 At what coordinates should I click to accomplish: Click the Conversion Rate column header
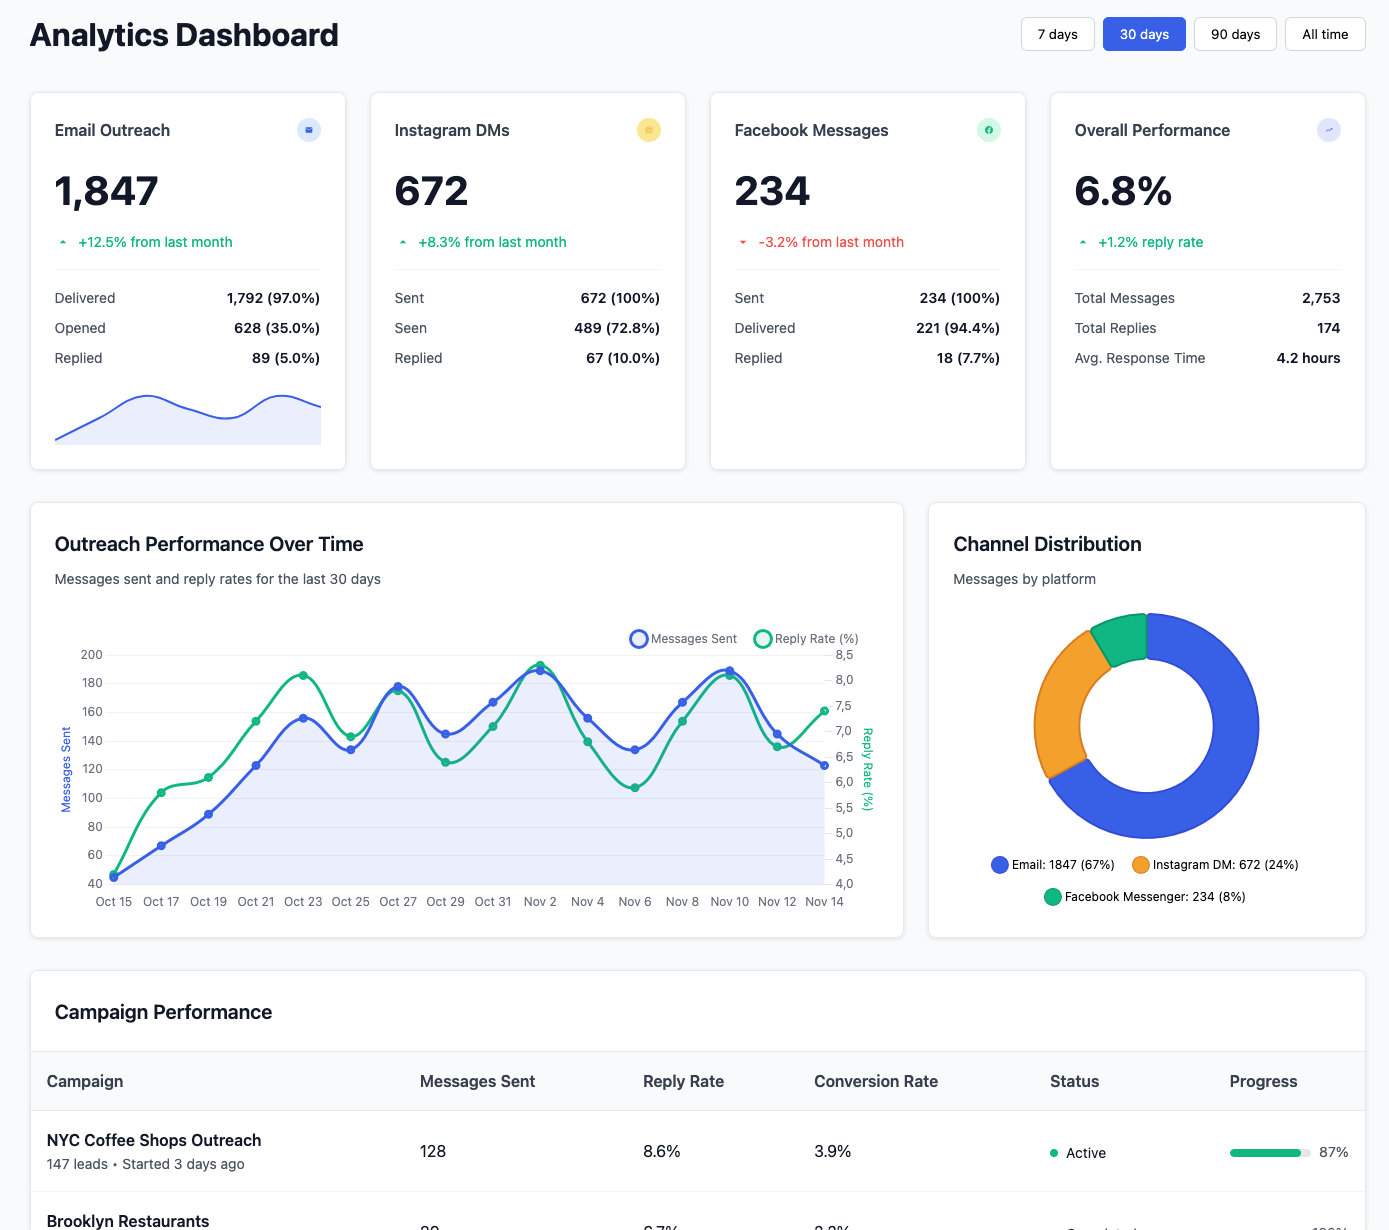[x=876, y=1081]
